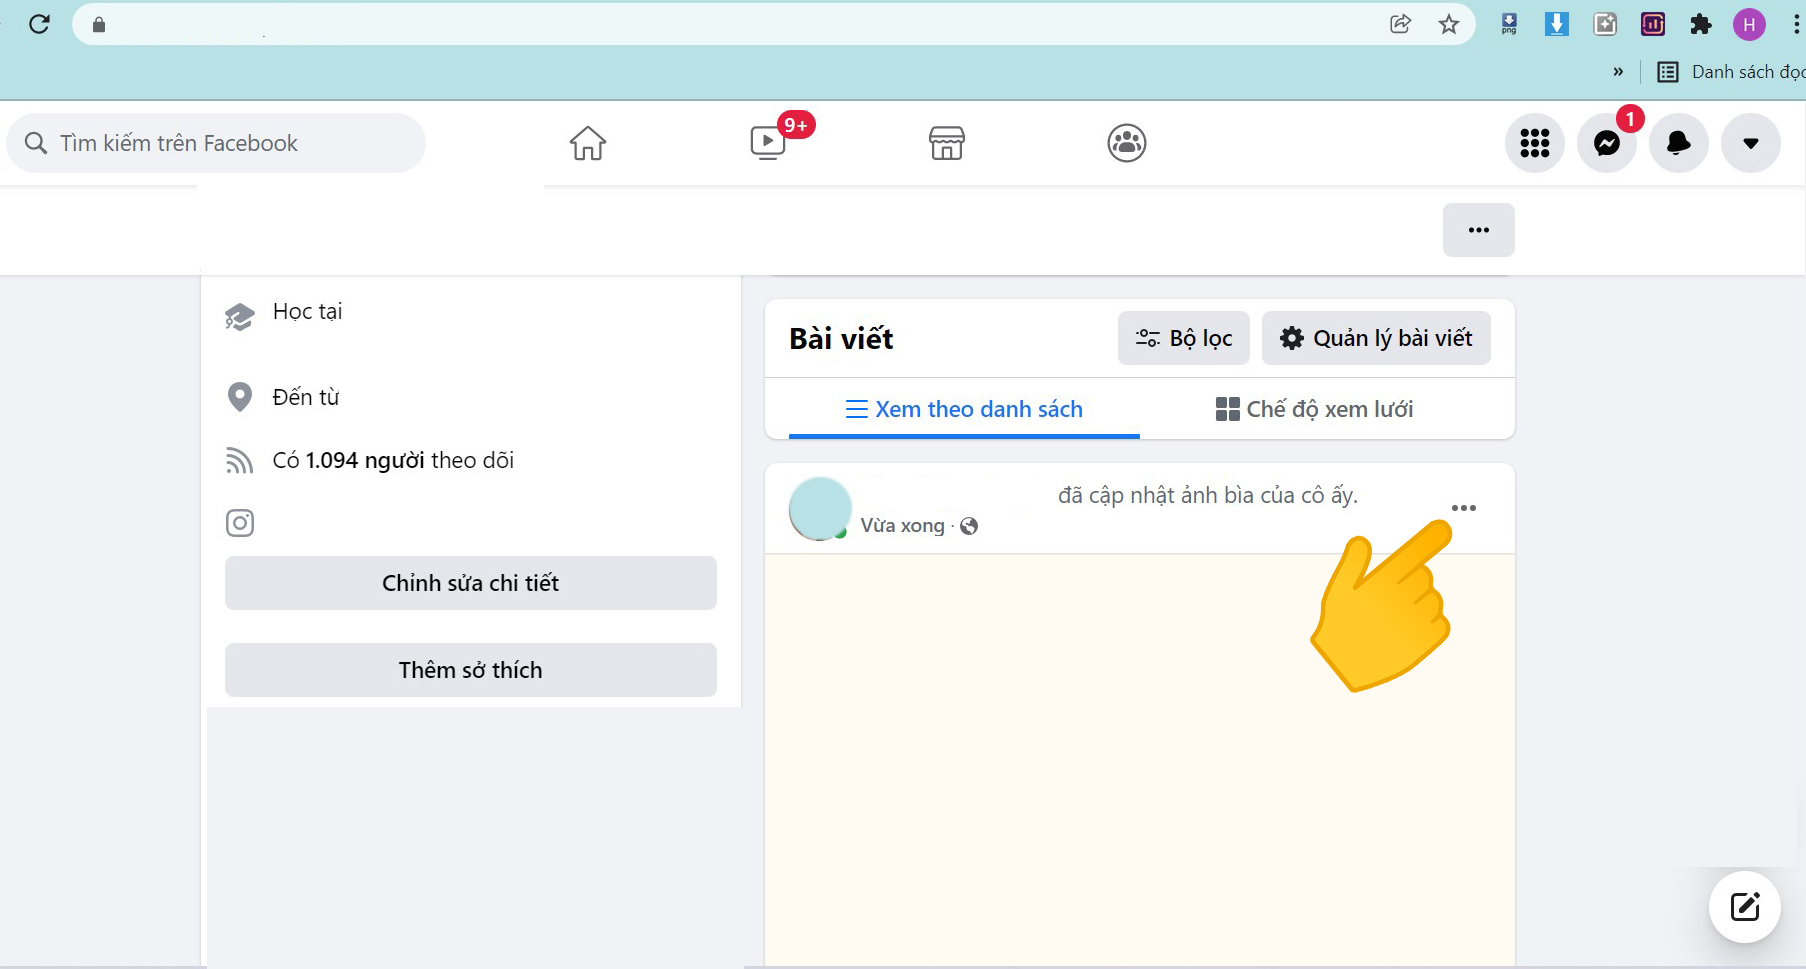Image resolution: width=1806 pixels, height=969 pixels.
Task: Click Quản lý bài viết button
Action: pos(1376,338)
